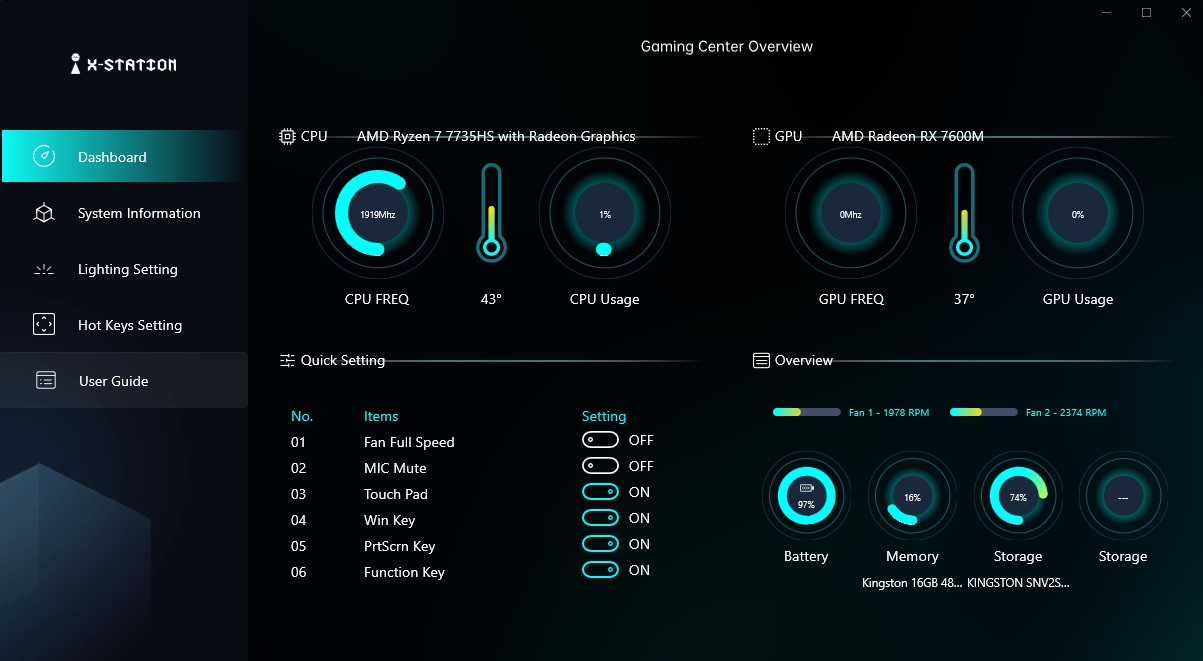
Task: Click the MIC Mute item label
Action: 395,468
